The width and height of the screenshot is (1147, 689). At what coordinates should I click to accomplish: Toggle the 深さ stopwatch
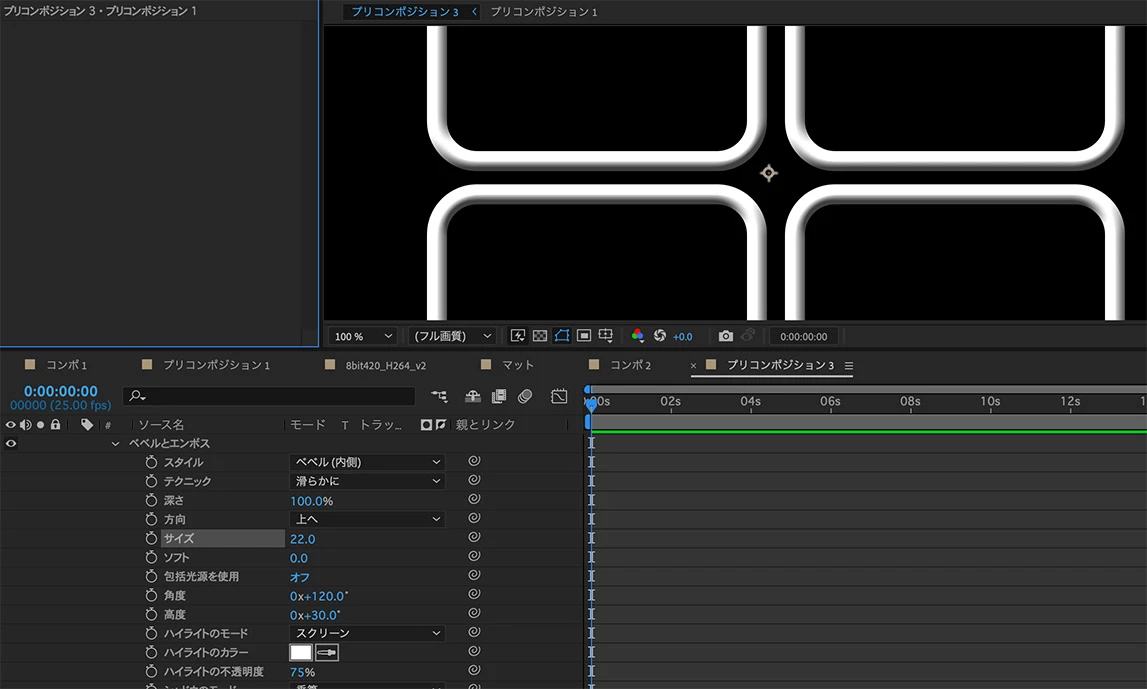point(151,500)
